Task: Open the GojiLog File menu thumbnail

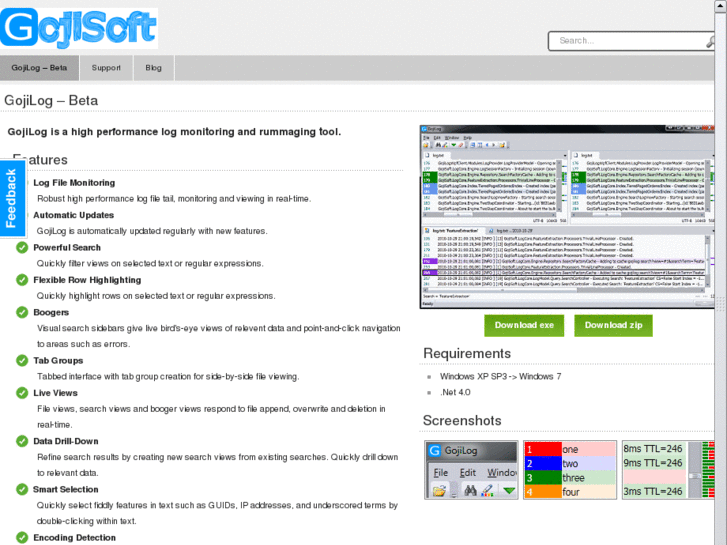Action: point(471,470)
